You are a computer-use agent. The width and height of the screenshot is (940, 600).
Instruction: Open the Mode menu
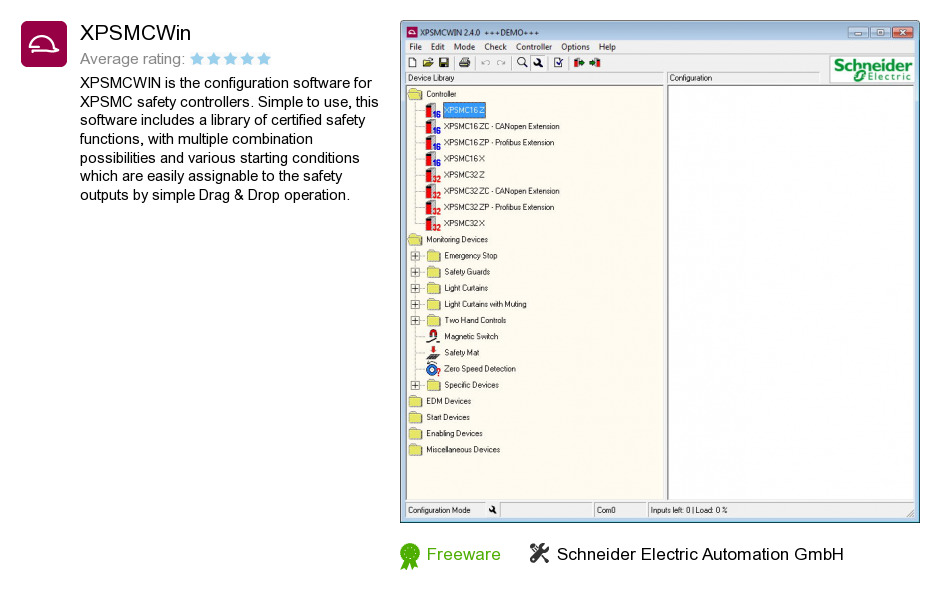464,47
